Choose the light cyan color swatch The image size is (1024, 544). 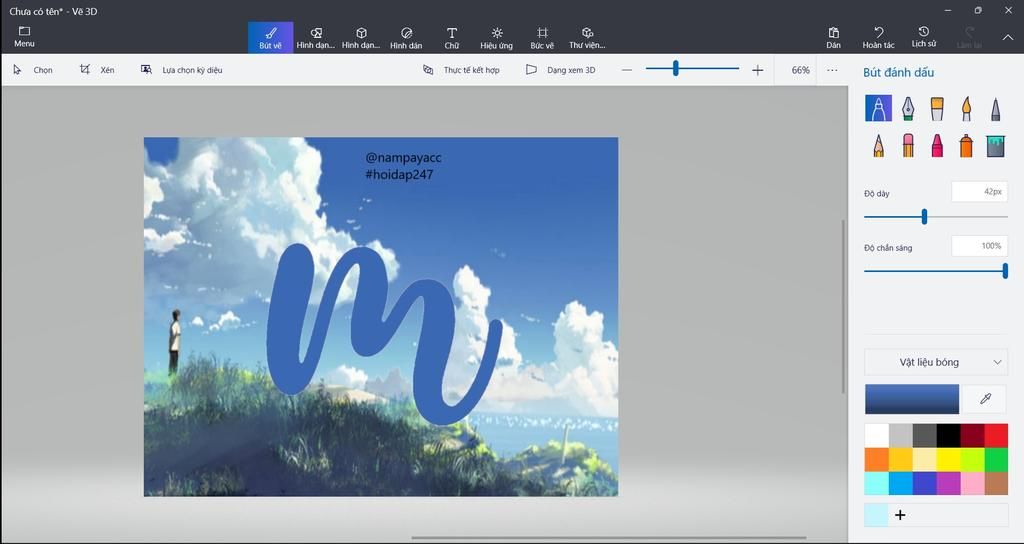[x=876, y=483]
